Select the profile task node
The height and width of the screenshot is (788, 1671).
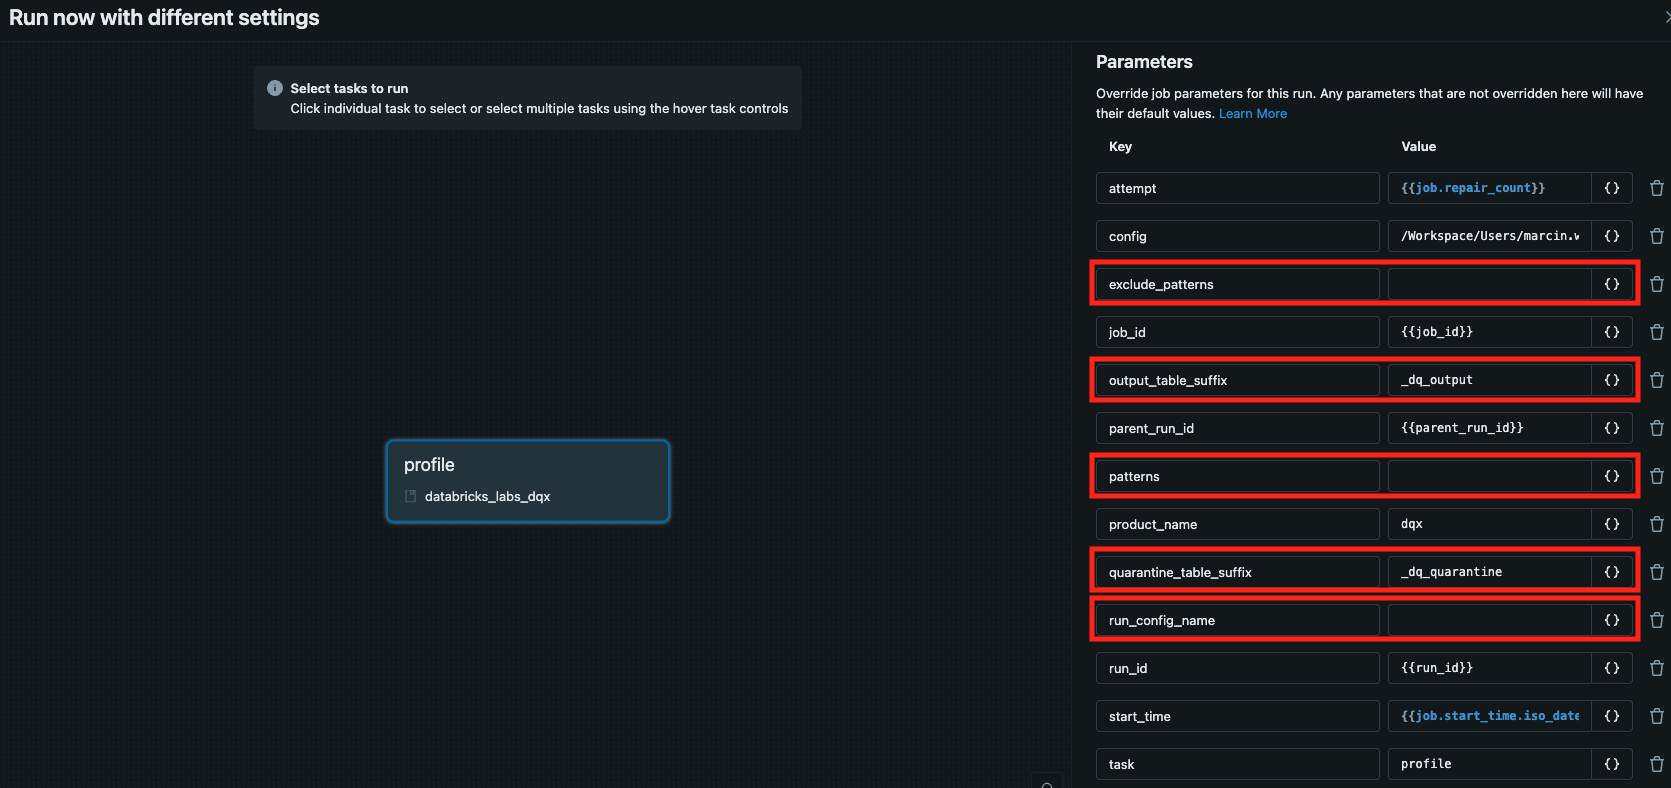[527, 481]
